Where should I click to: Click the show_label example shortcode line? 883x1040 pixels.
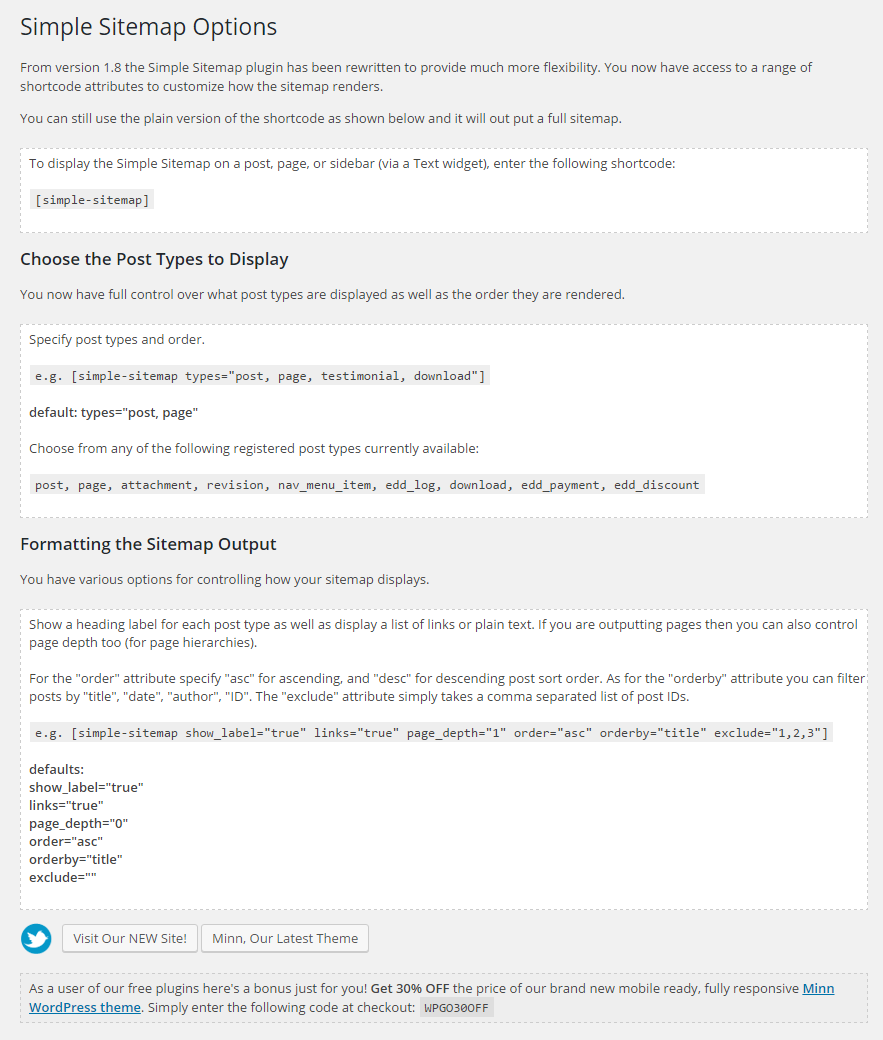coord(431,733)
